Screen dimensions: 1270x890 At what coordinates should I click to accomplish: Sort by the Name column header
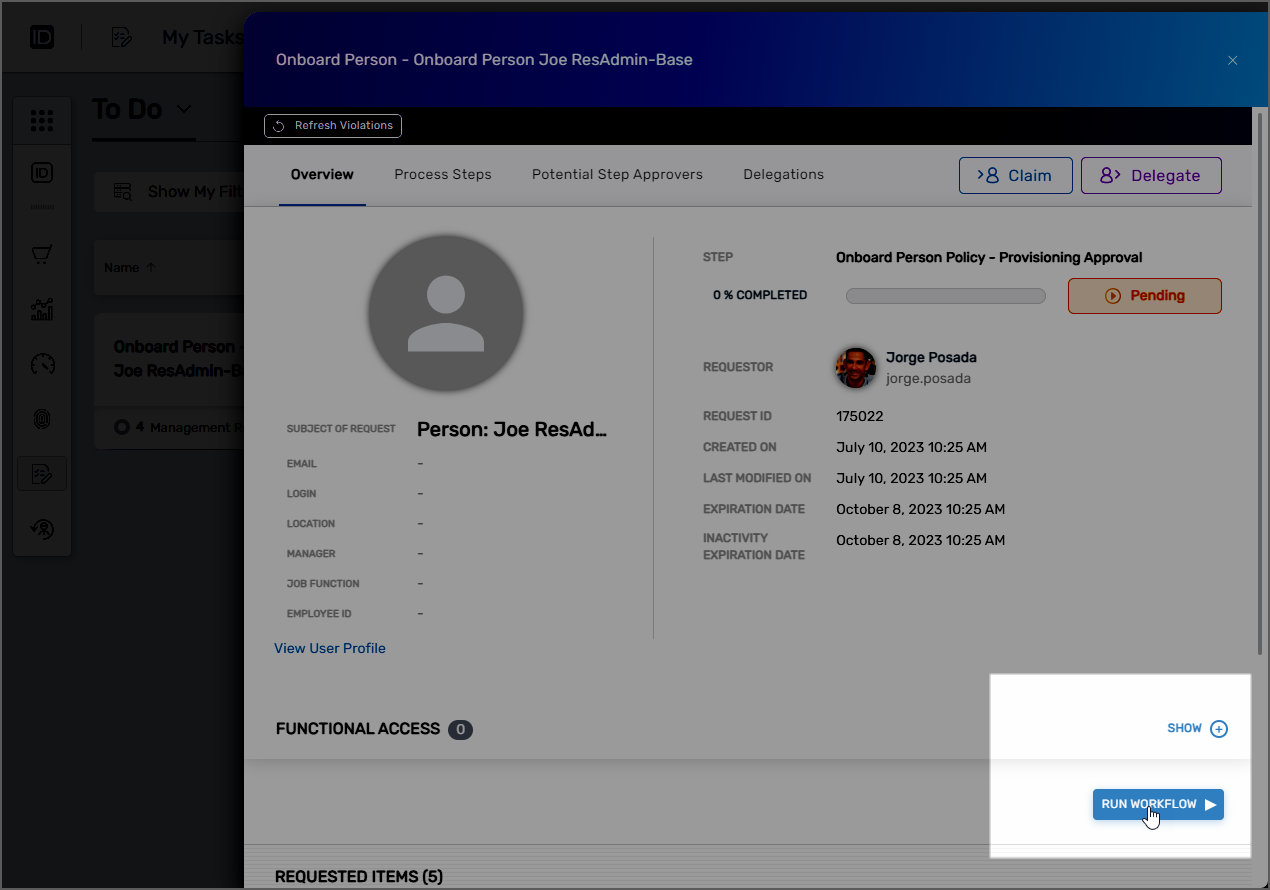coord(130,267)
